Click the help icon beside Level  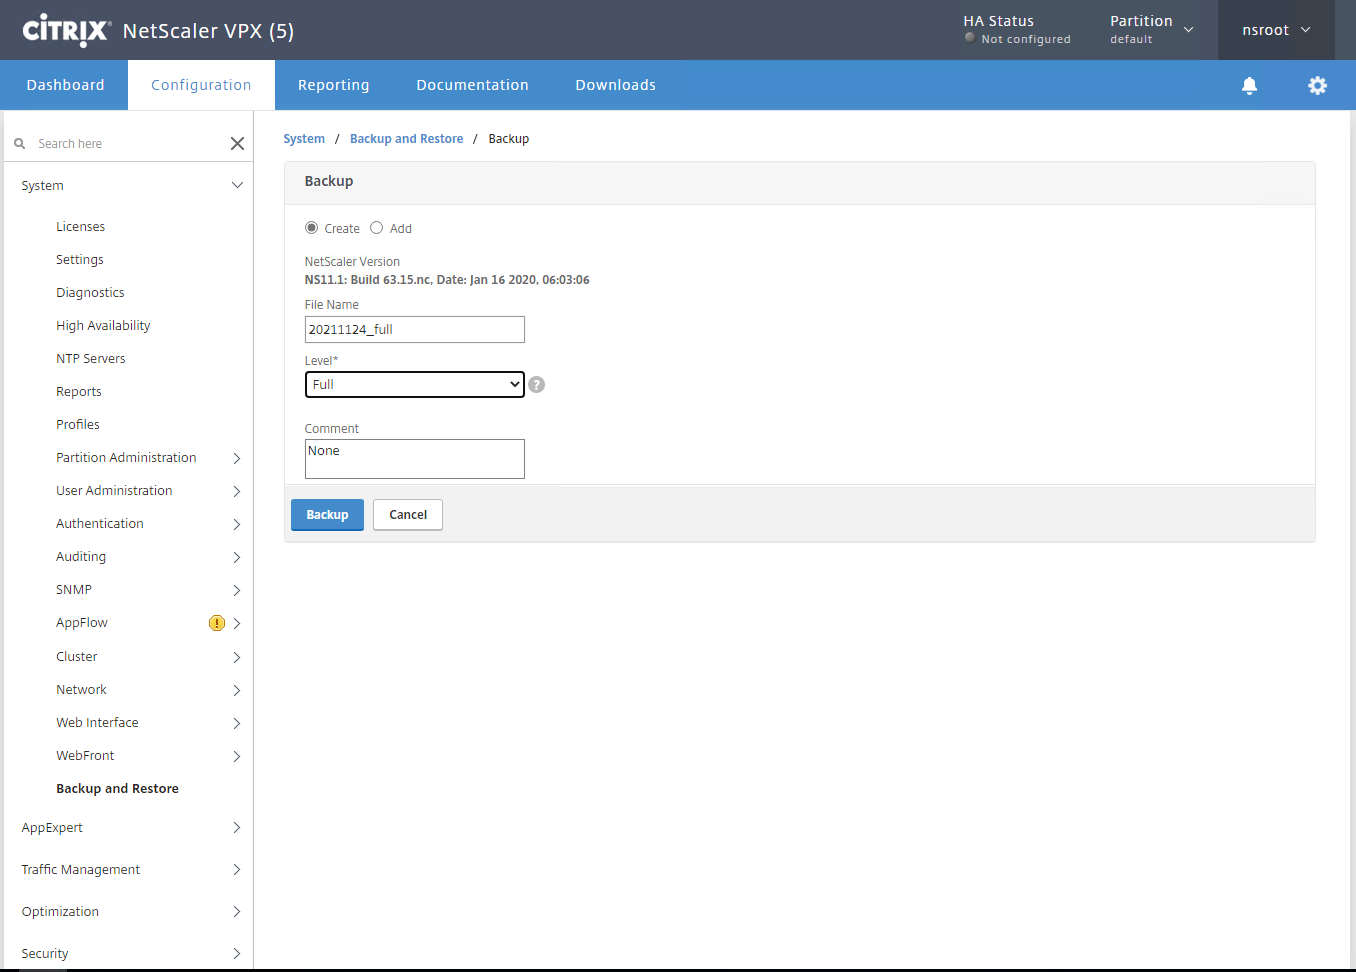point(537,385)
